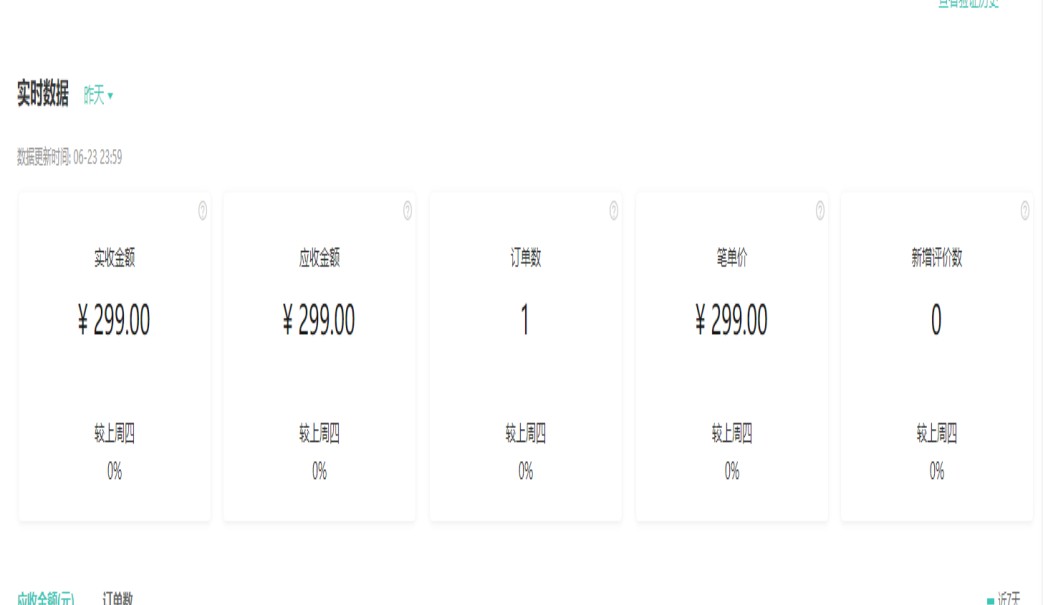Switch to the 应收金额(元) chart tab
The image size is (1043, 605).
(x=46, y=599)
